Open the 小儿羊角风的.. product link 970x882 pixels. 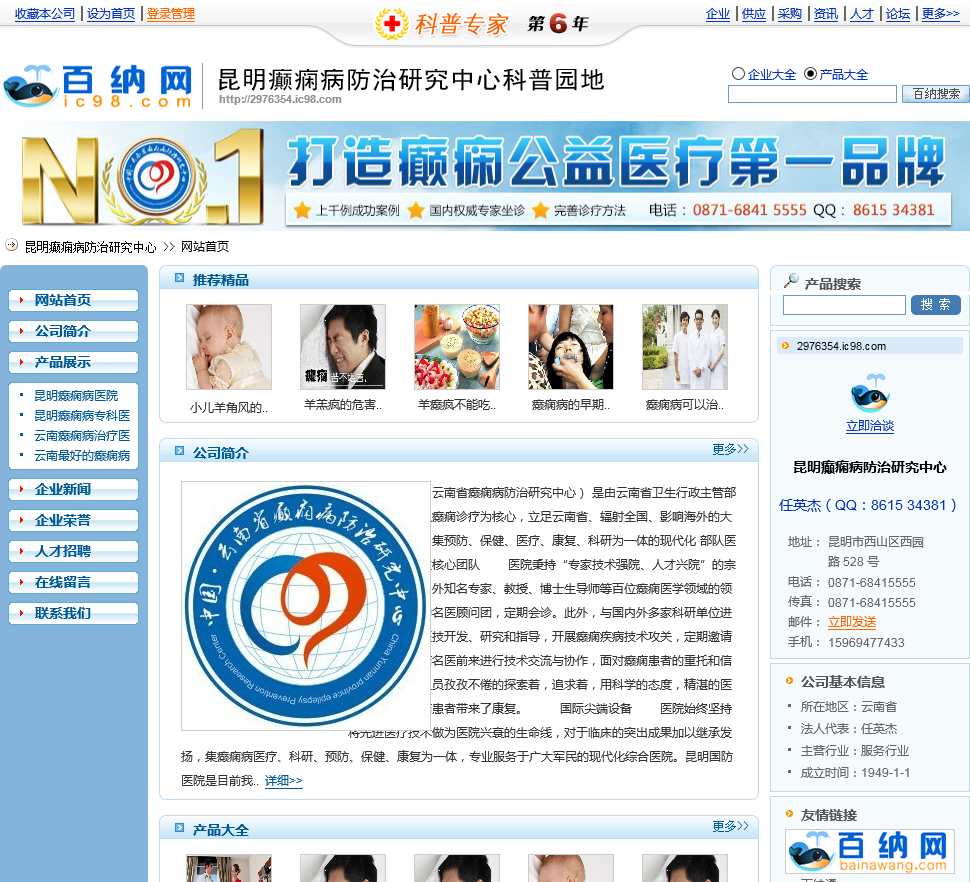[x=229, y=408]
